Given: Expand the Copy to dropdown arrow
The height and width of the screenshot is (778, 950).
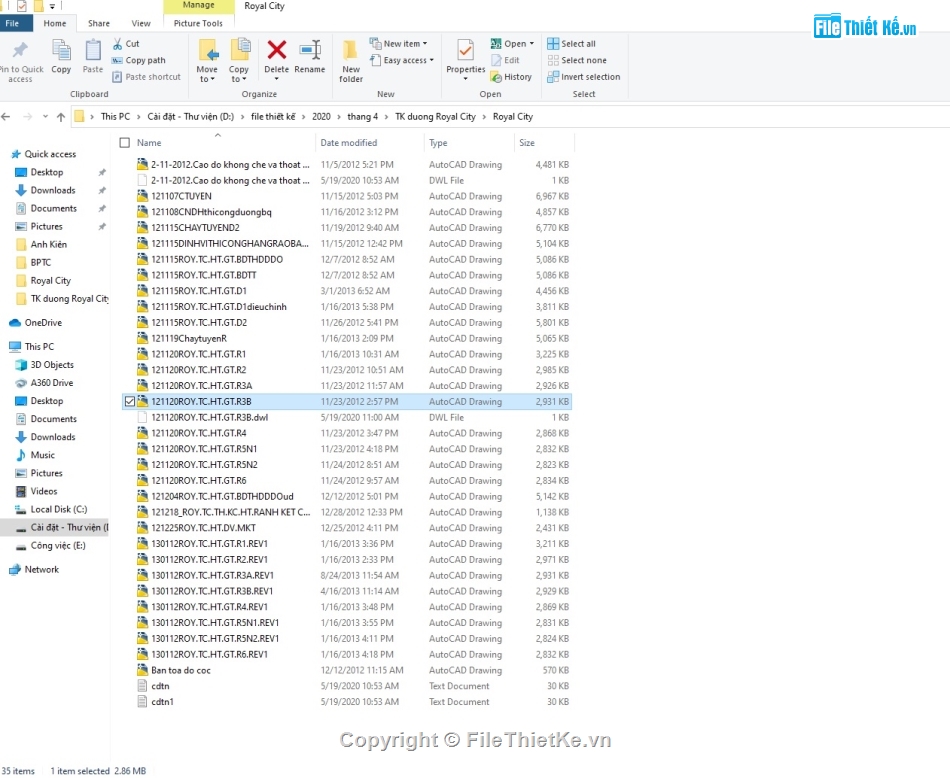Looking at the screenshot, I should [244, 79].
